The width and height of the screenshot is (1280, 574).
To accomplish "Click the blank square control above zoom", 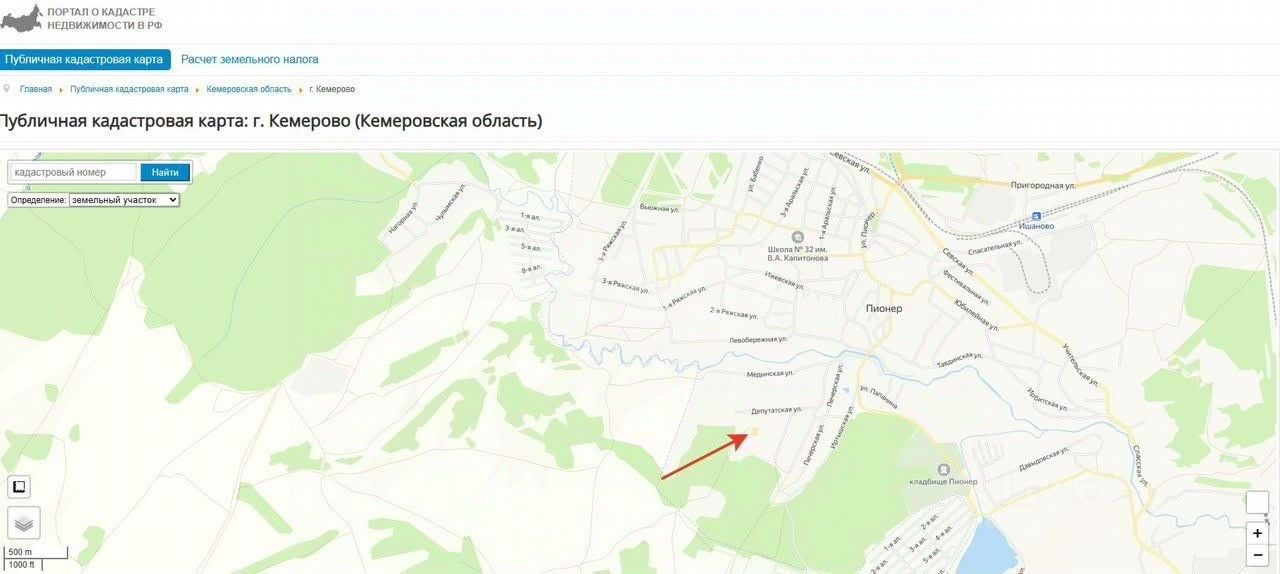I will click(1257, 503).
